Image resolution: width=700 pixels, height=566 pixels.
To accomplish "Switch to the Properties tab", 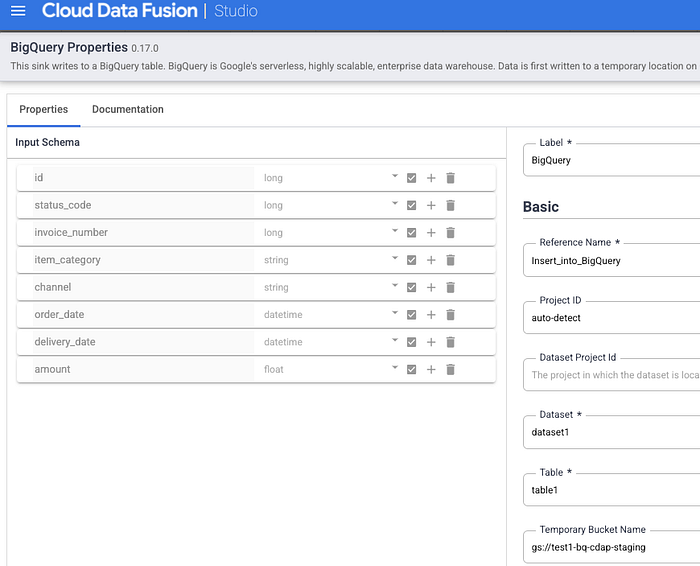I will coord(44,109).
